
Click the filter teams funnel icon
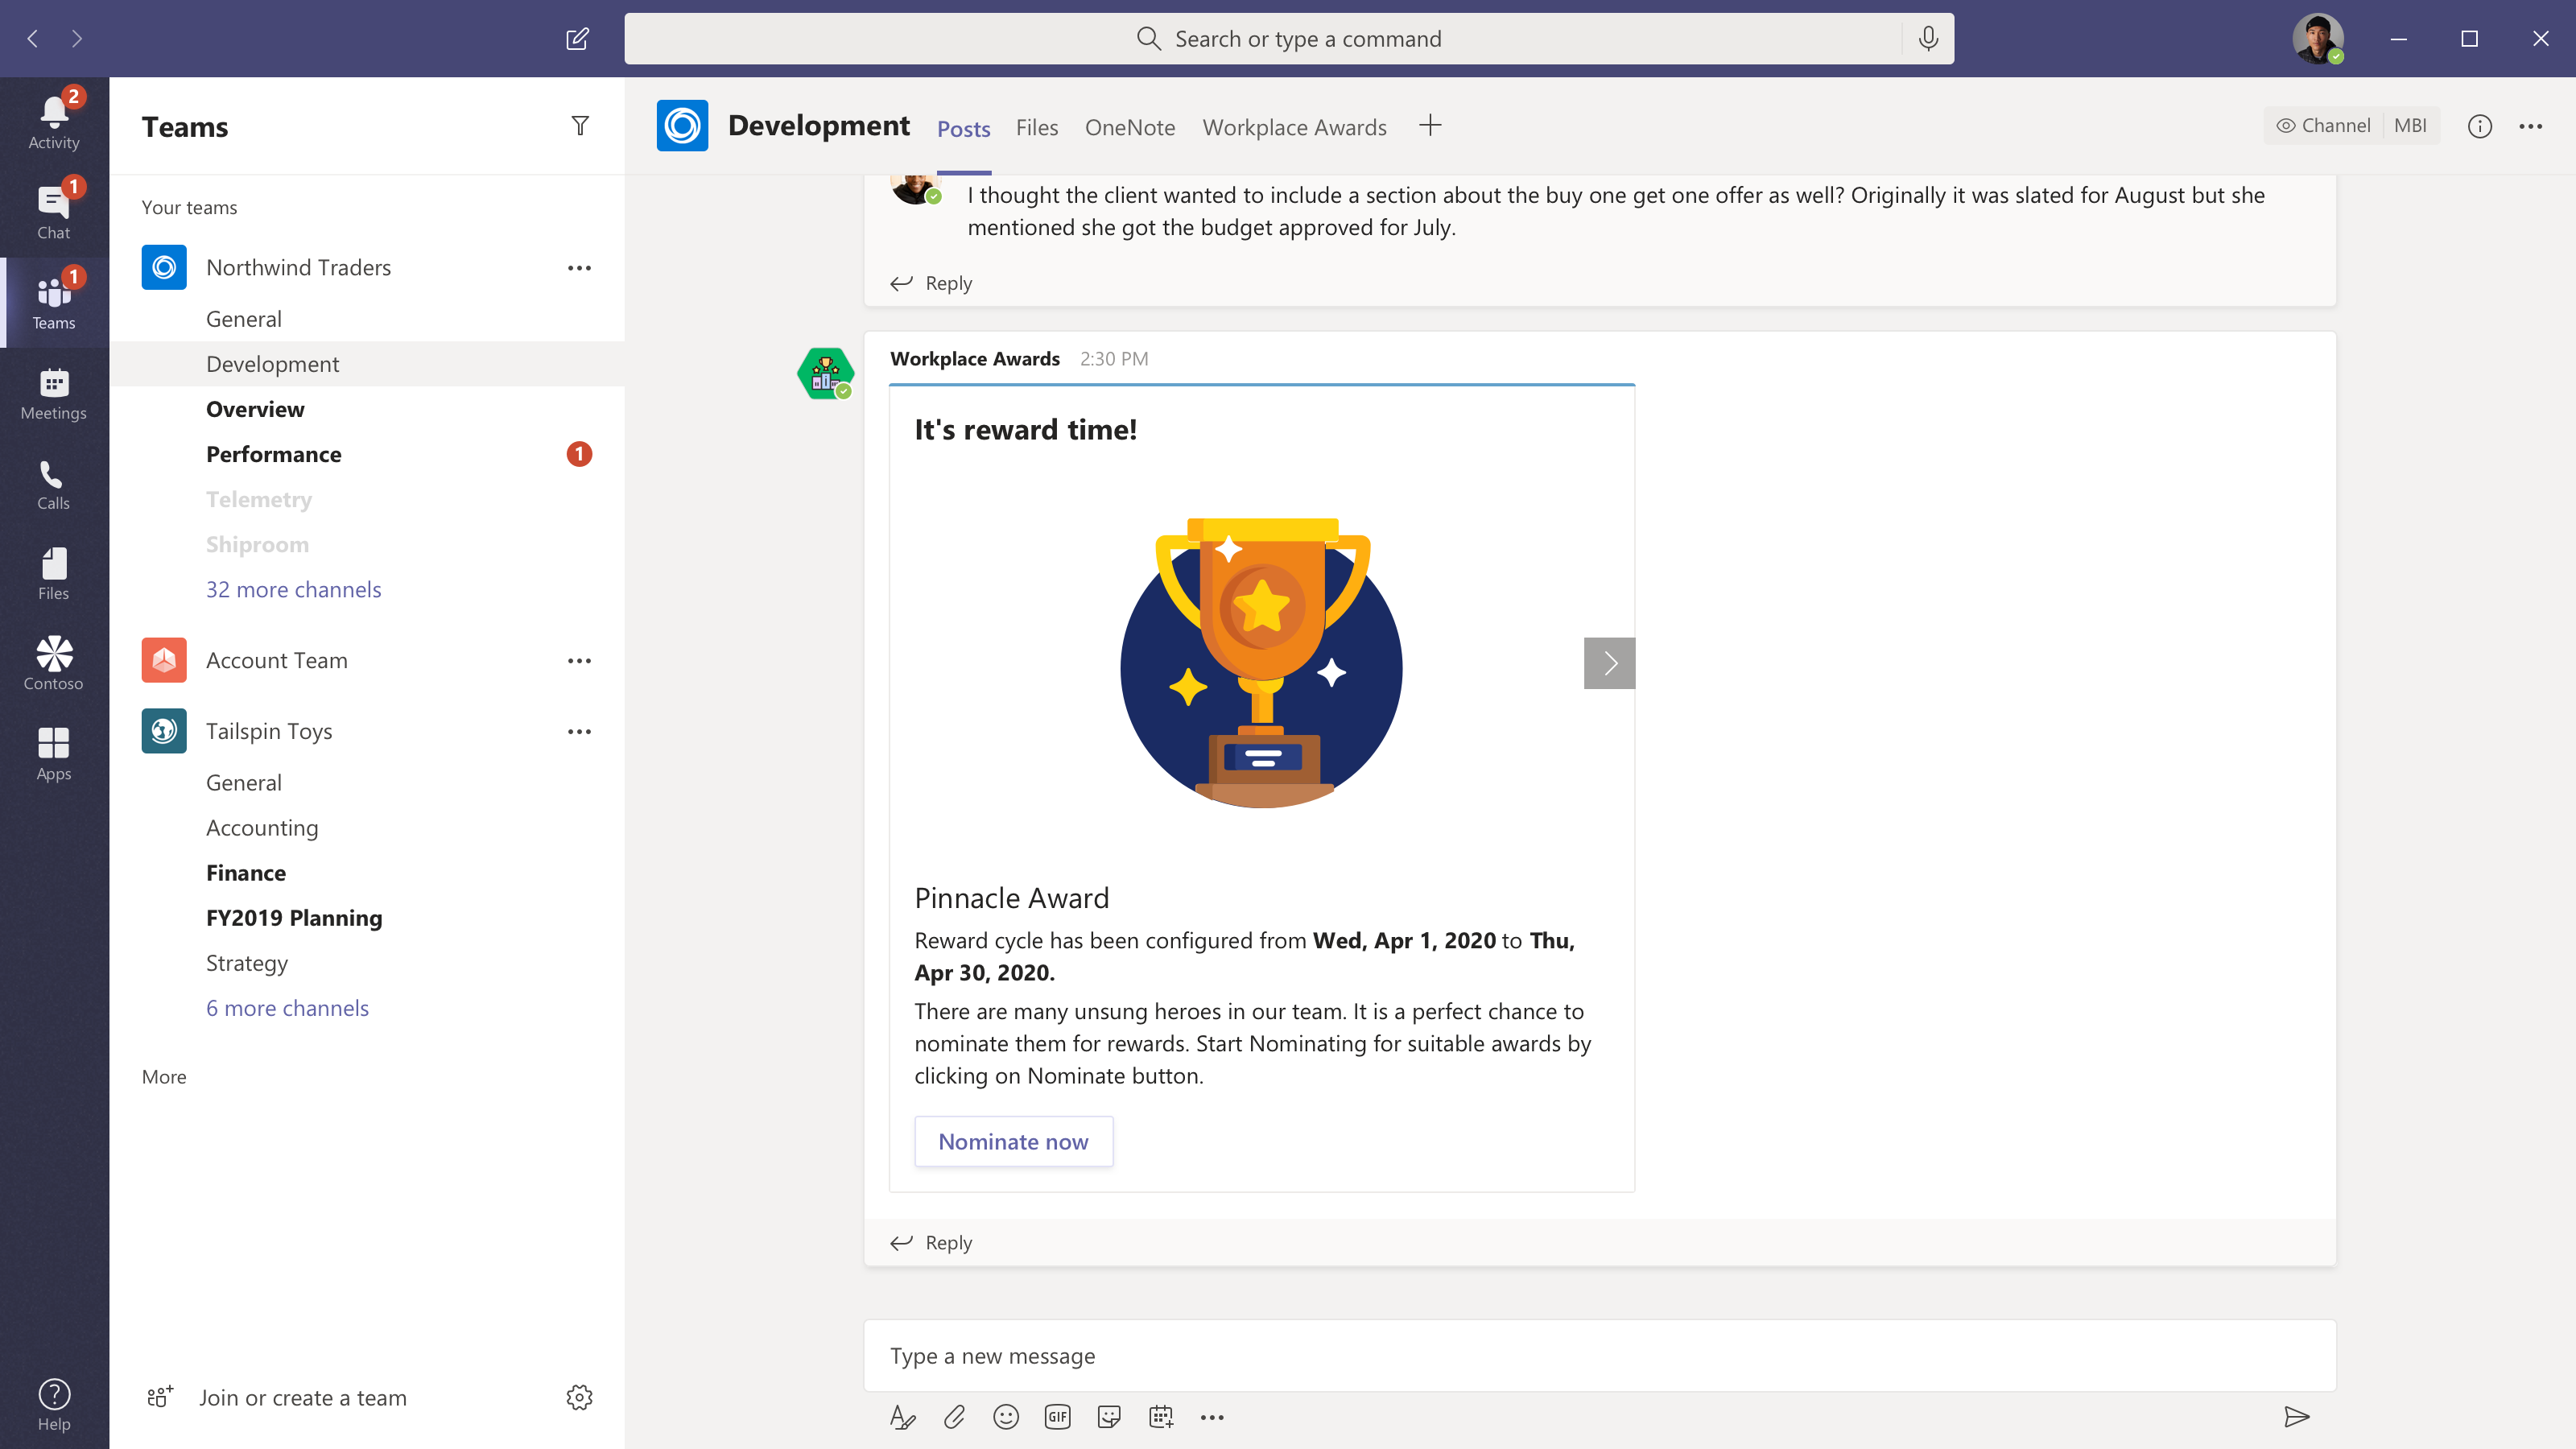580,126
